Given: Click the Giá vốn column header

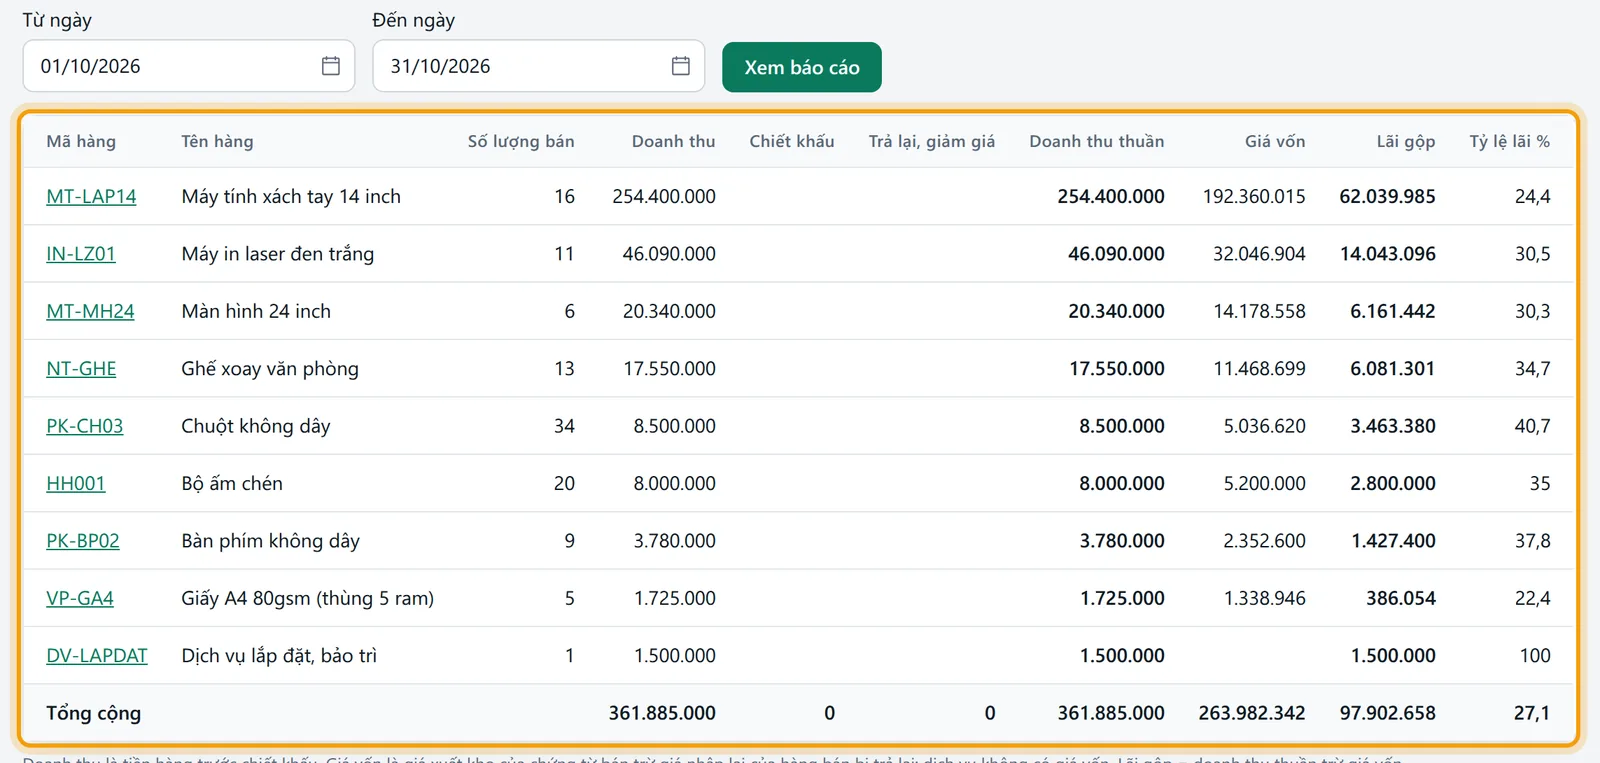Looking at the screenshot, I should point(1275,142).
